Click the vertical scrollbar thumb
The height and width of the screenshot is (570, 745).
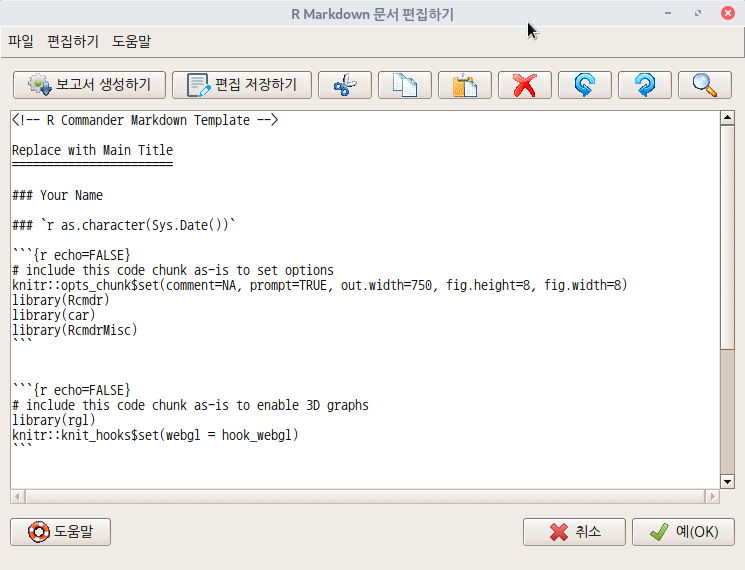click(727, 238)
